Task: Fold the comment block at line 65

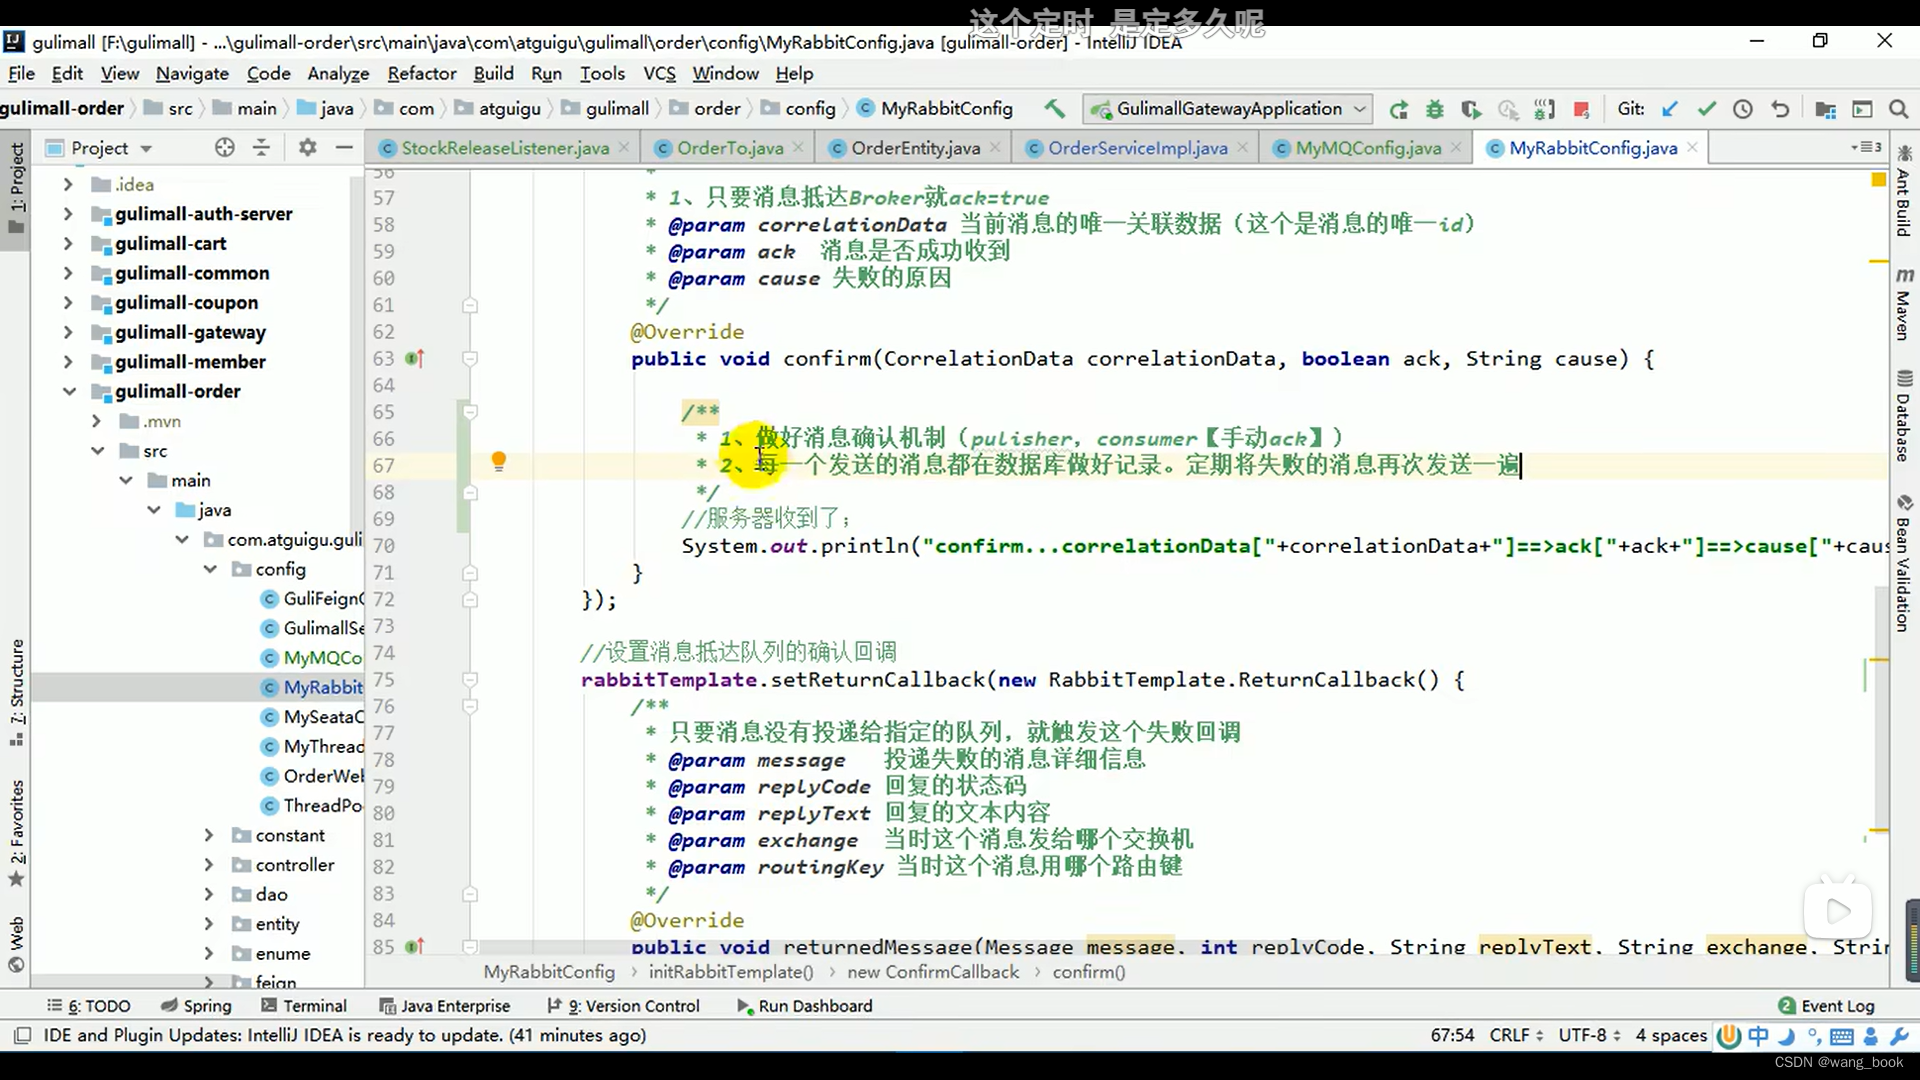Action: click(470, 412)
